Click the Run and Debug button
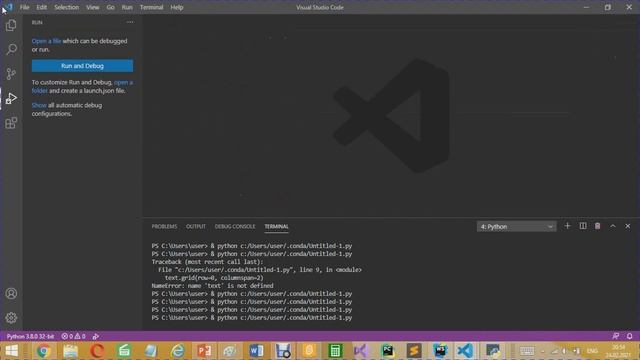 [x=82, y=66]
